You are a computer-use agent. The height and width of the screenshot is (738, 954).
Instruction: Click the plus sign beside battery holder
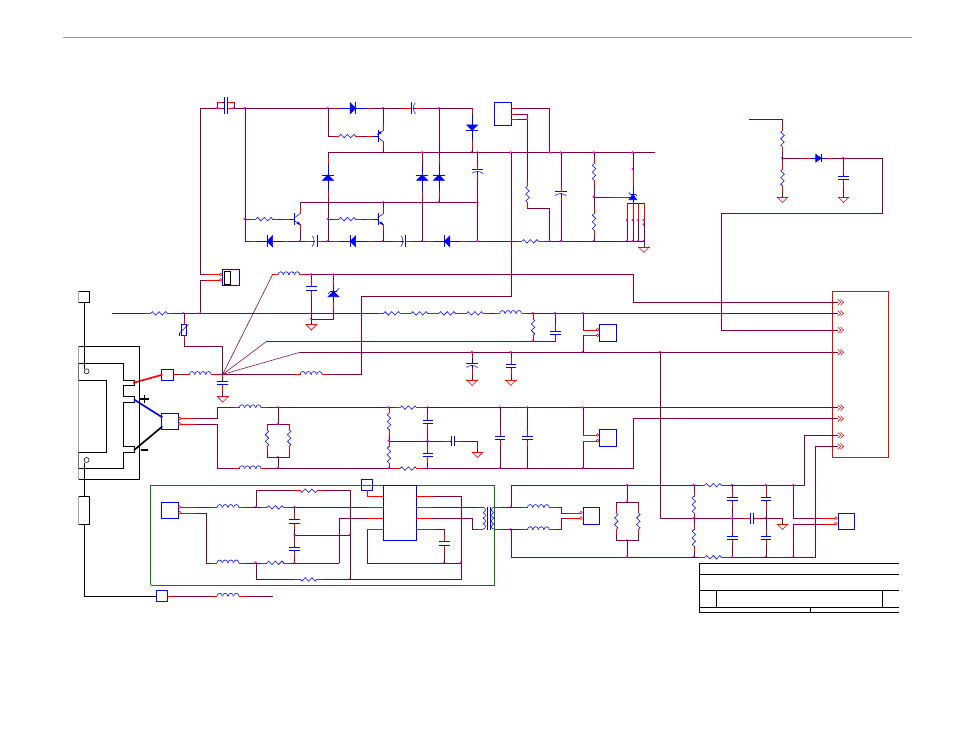(144, 399)
